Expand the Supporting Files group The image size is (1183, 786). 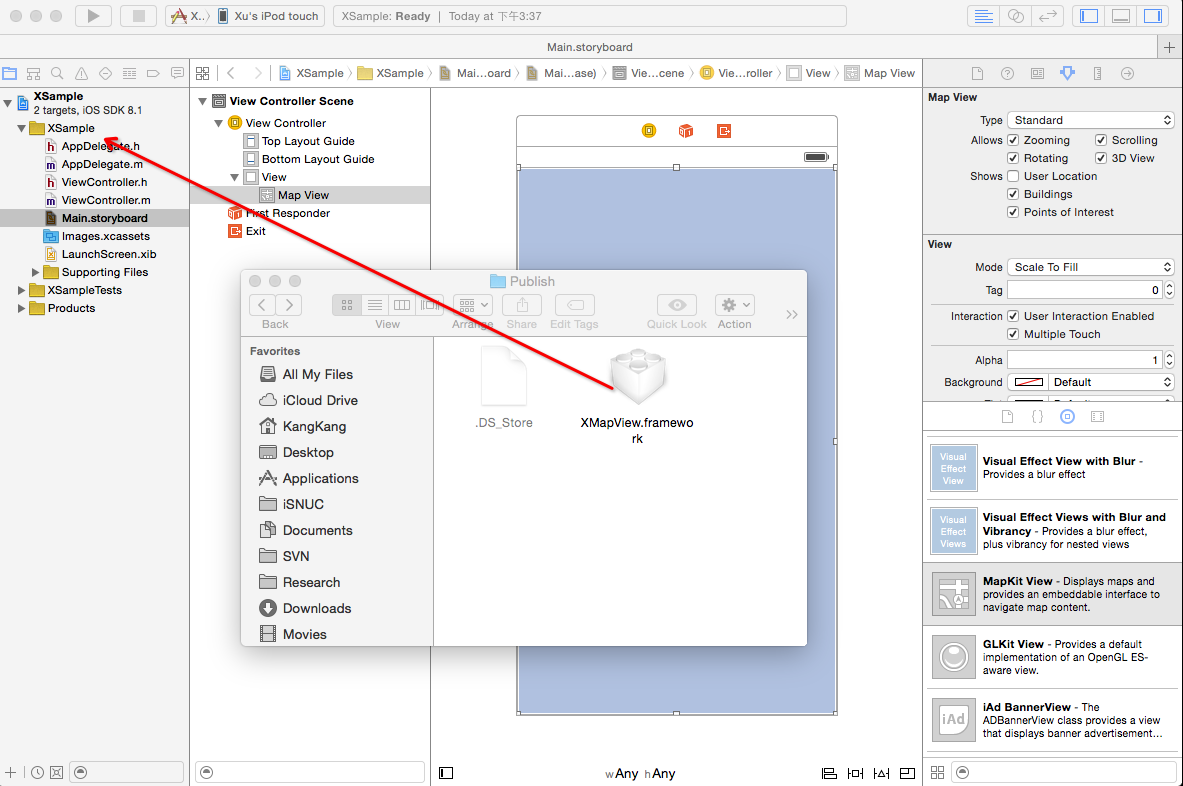(37, 272)
